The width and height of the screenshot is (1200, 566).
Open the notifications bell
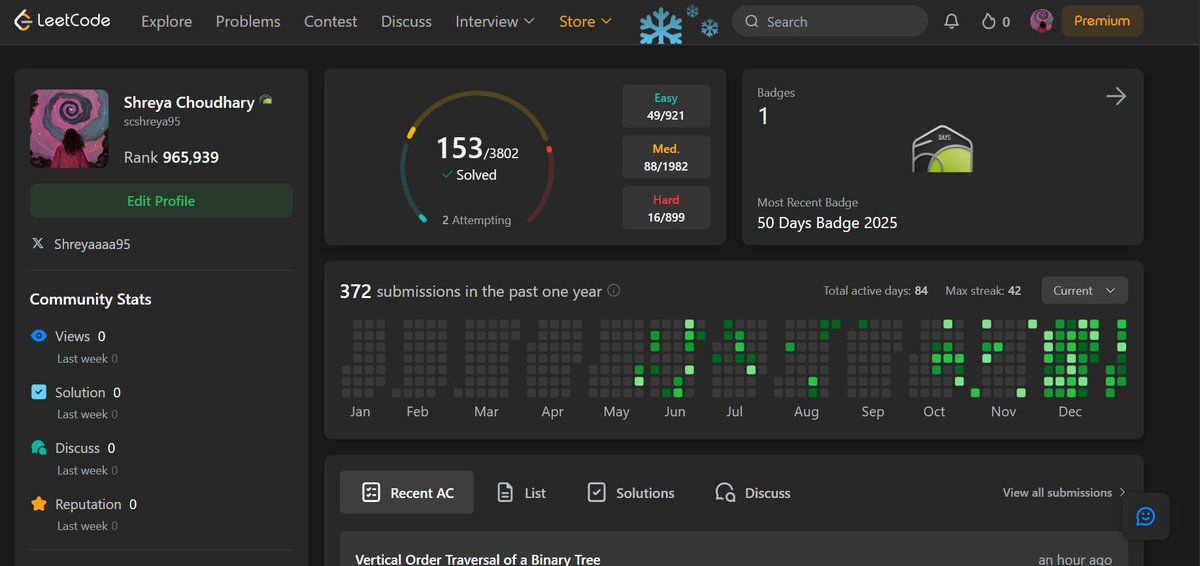[952, 21]
